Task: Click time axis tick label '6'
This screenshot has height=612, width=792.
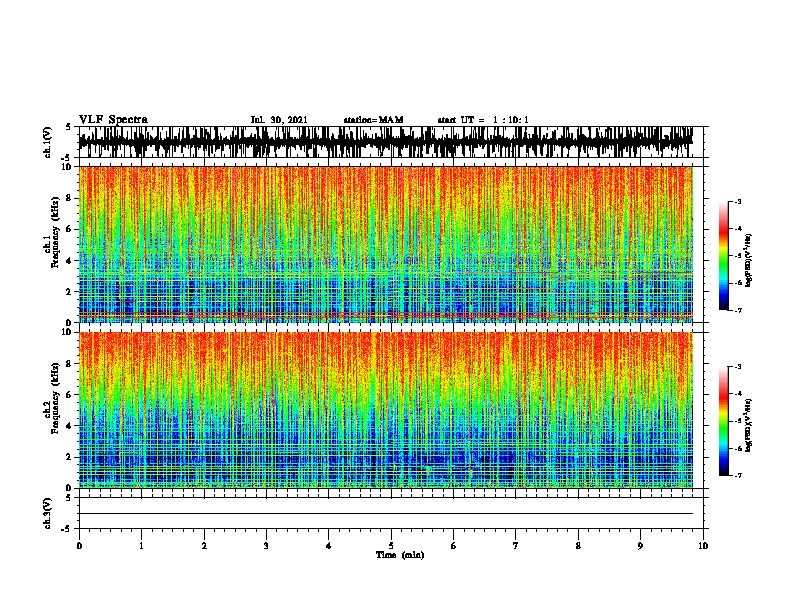Action: coord(454,546)
